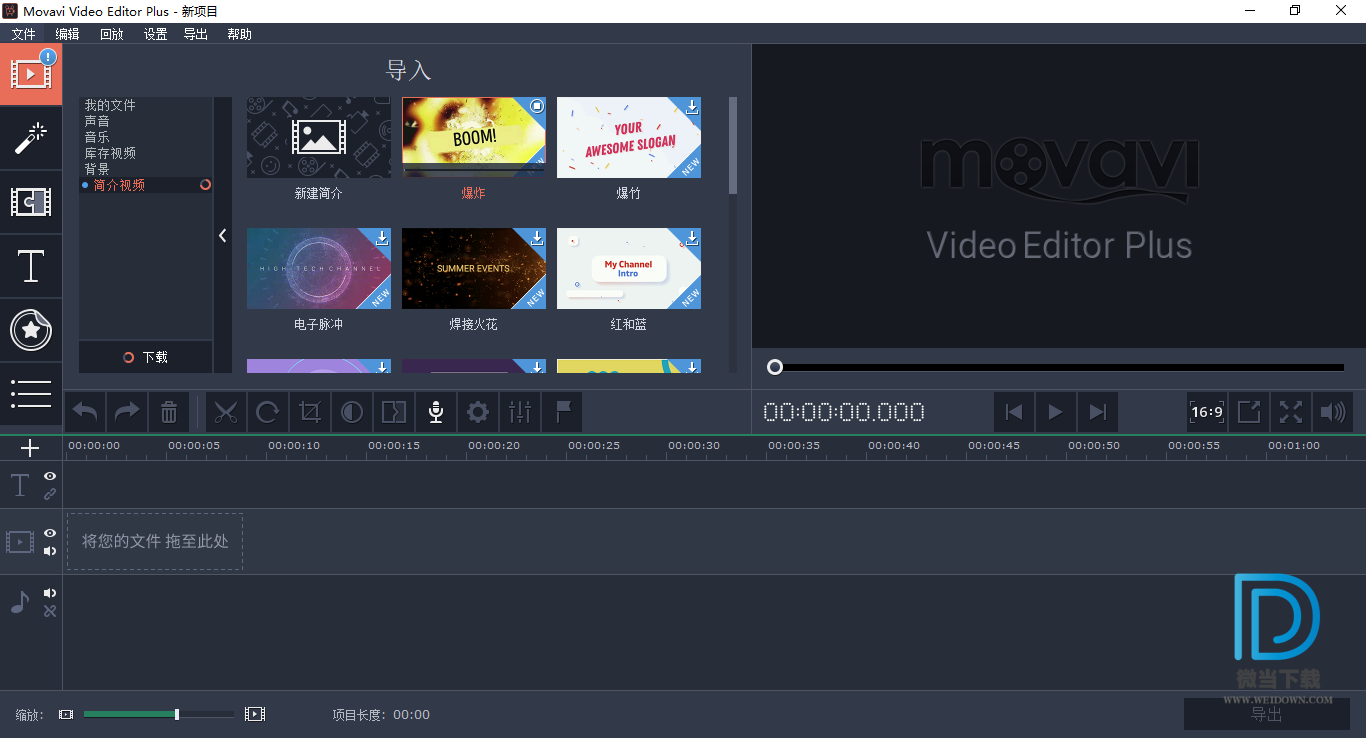This screenshot has width=1366, height=738.
Task: Click the Redo arrow button
Action: 127,412
